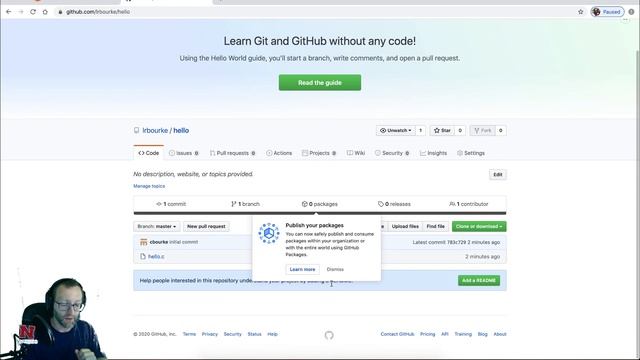Click the fork count

point(501,130)
